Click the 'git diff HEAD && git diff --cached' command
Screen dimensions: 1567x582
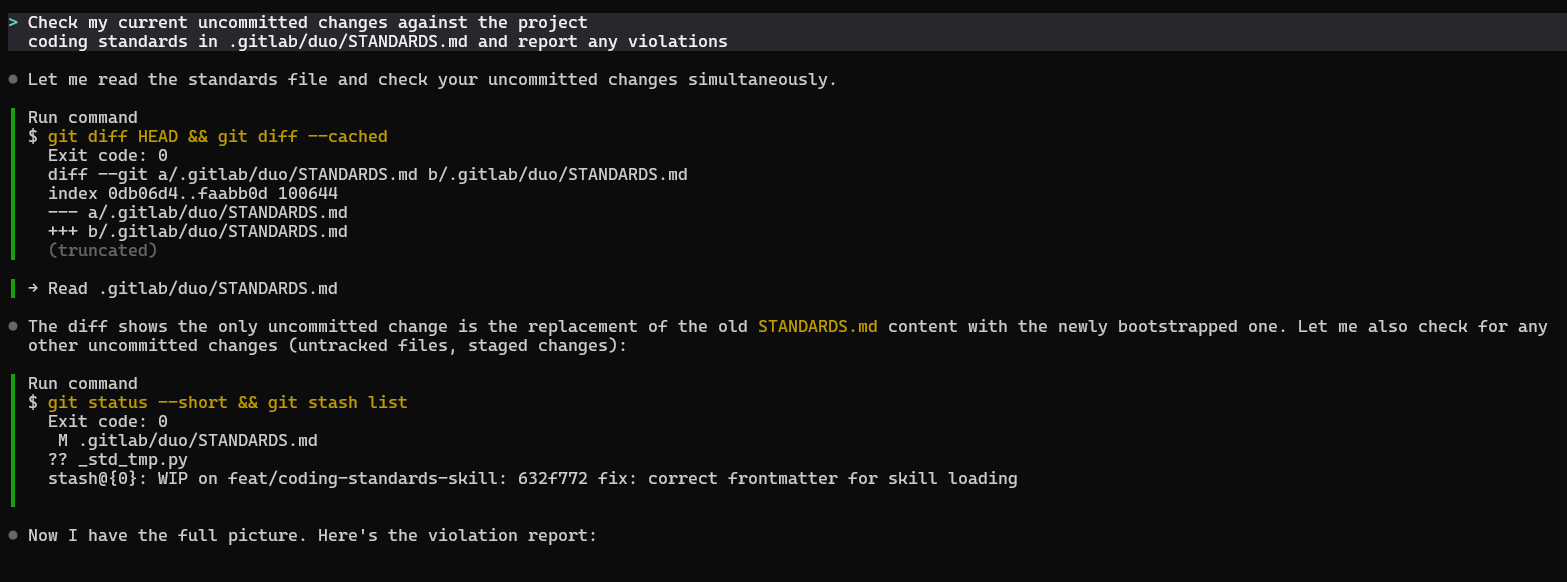218,136
